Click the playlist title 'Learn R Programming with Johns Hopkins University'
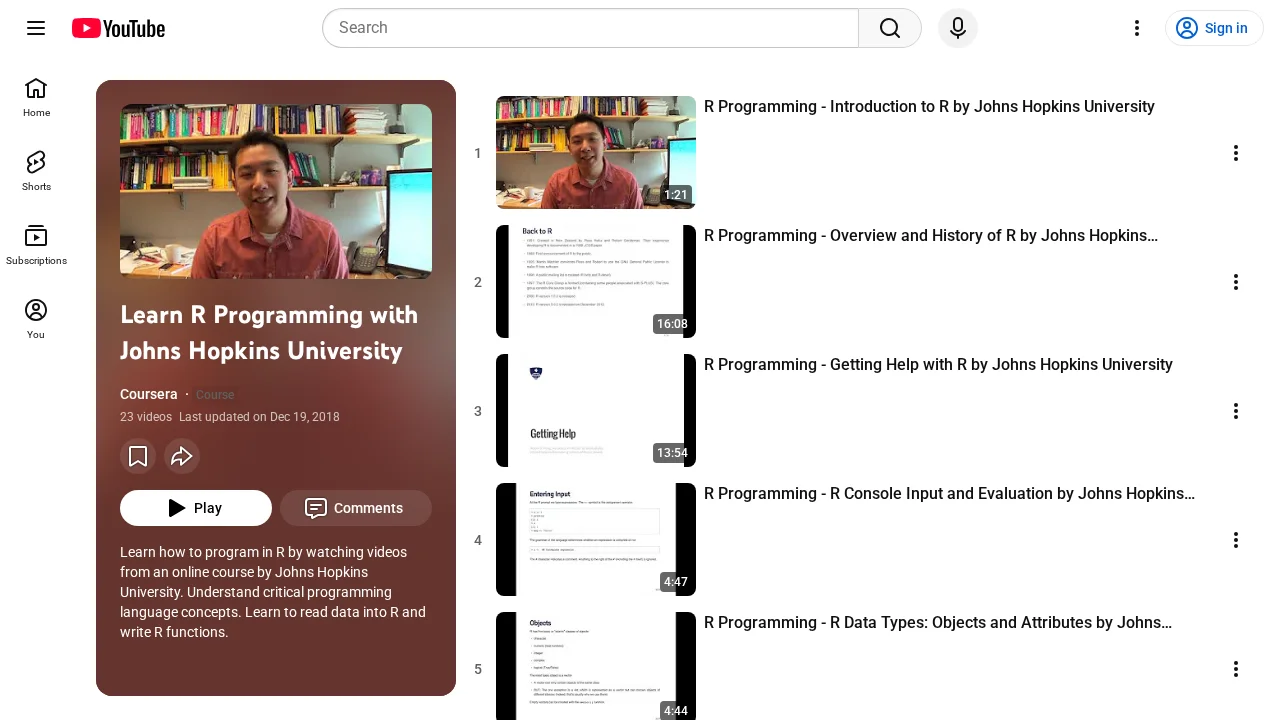This screenshot has width=1280, height=720. 269,333
